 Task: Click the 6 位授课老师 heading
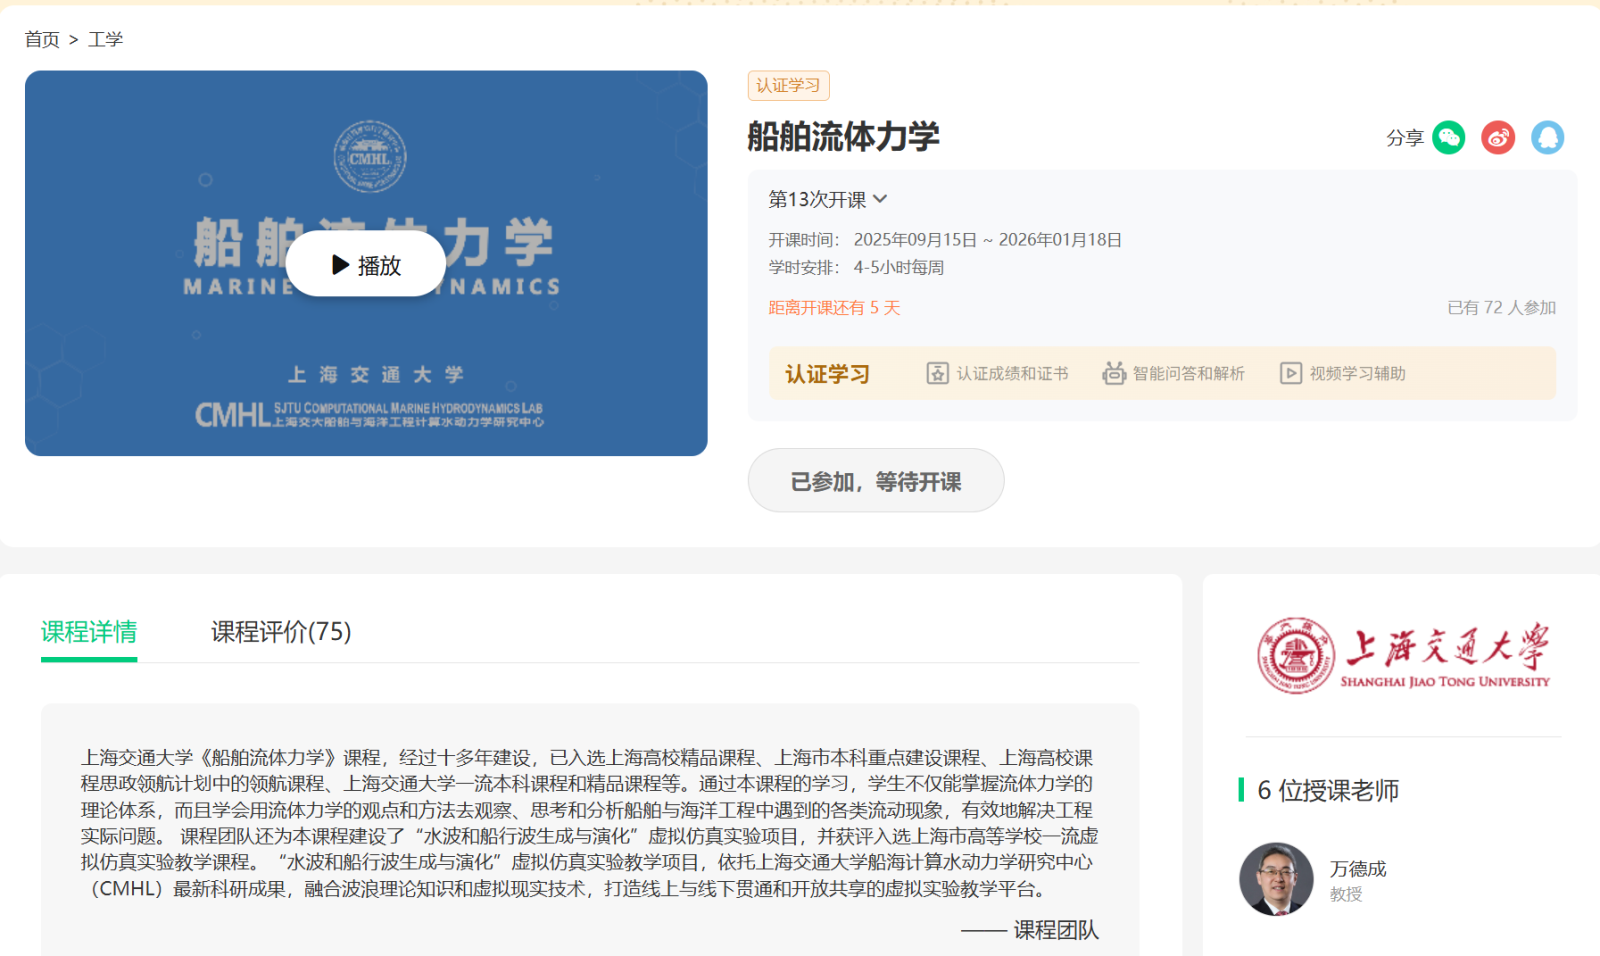pos(1328,790)
